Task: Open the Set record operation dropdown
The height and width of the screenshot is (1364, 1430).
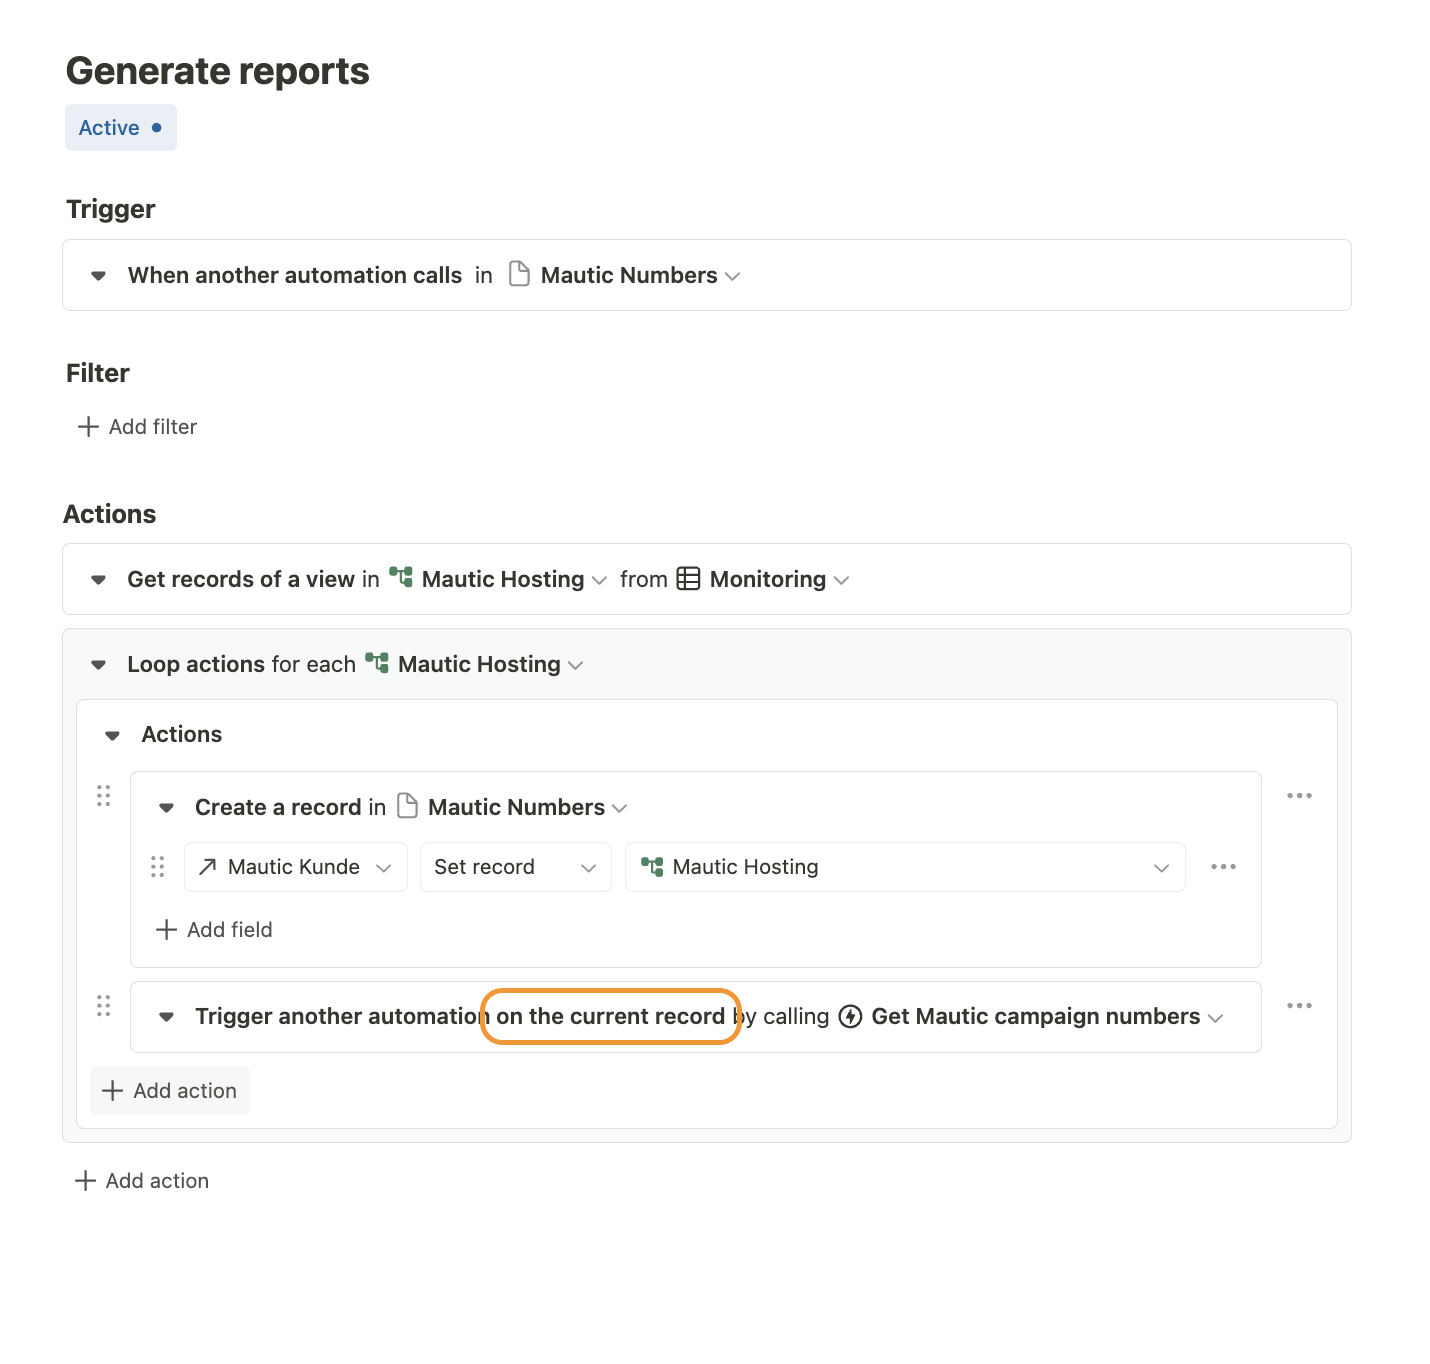Action: click(516, 867)
